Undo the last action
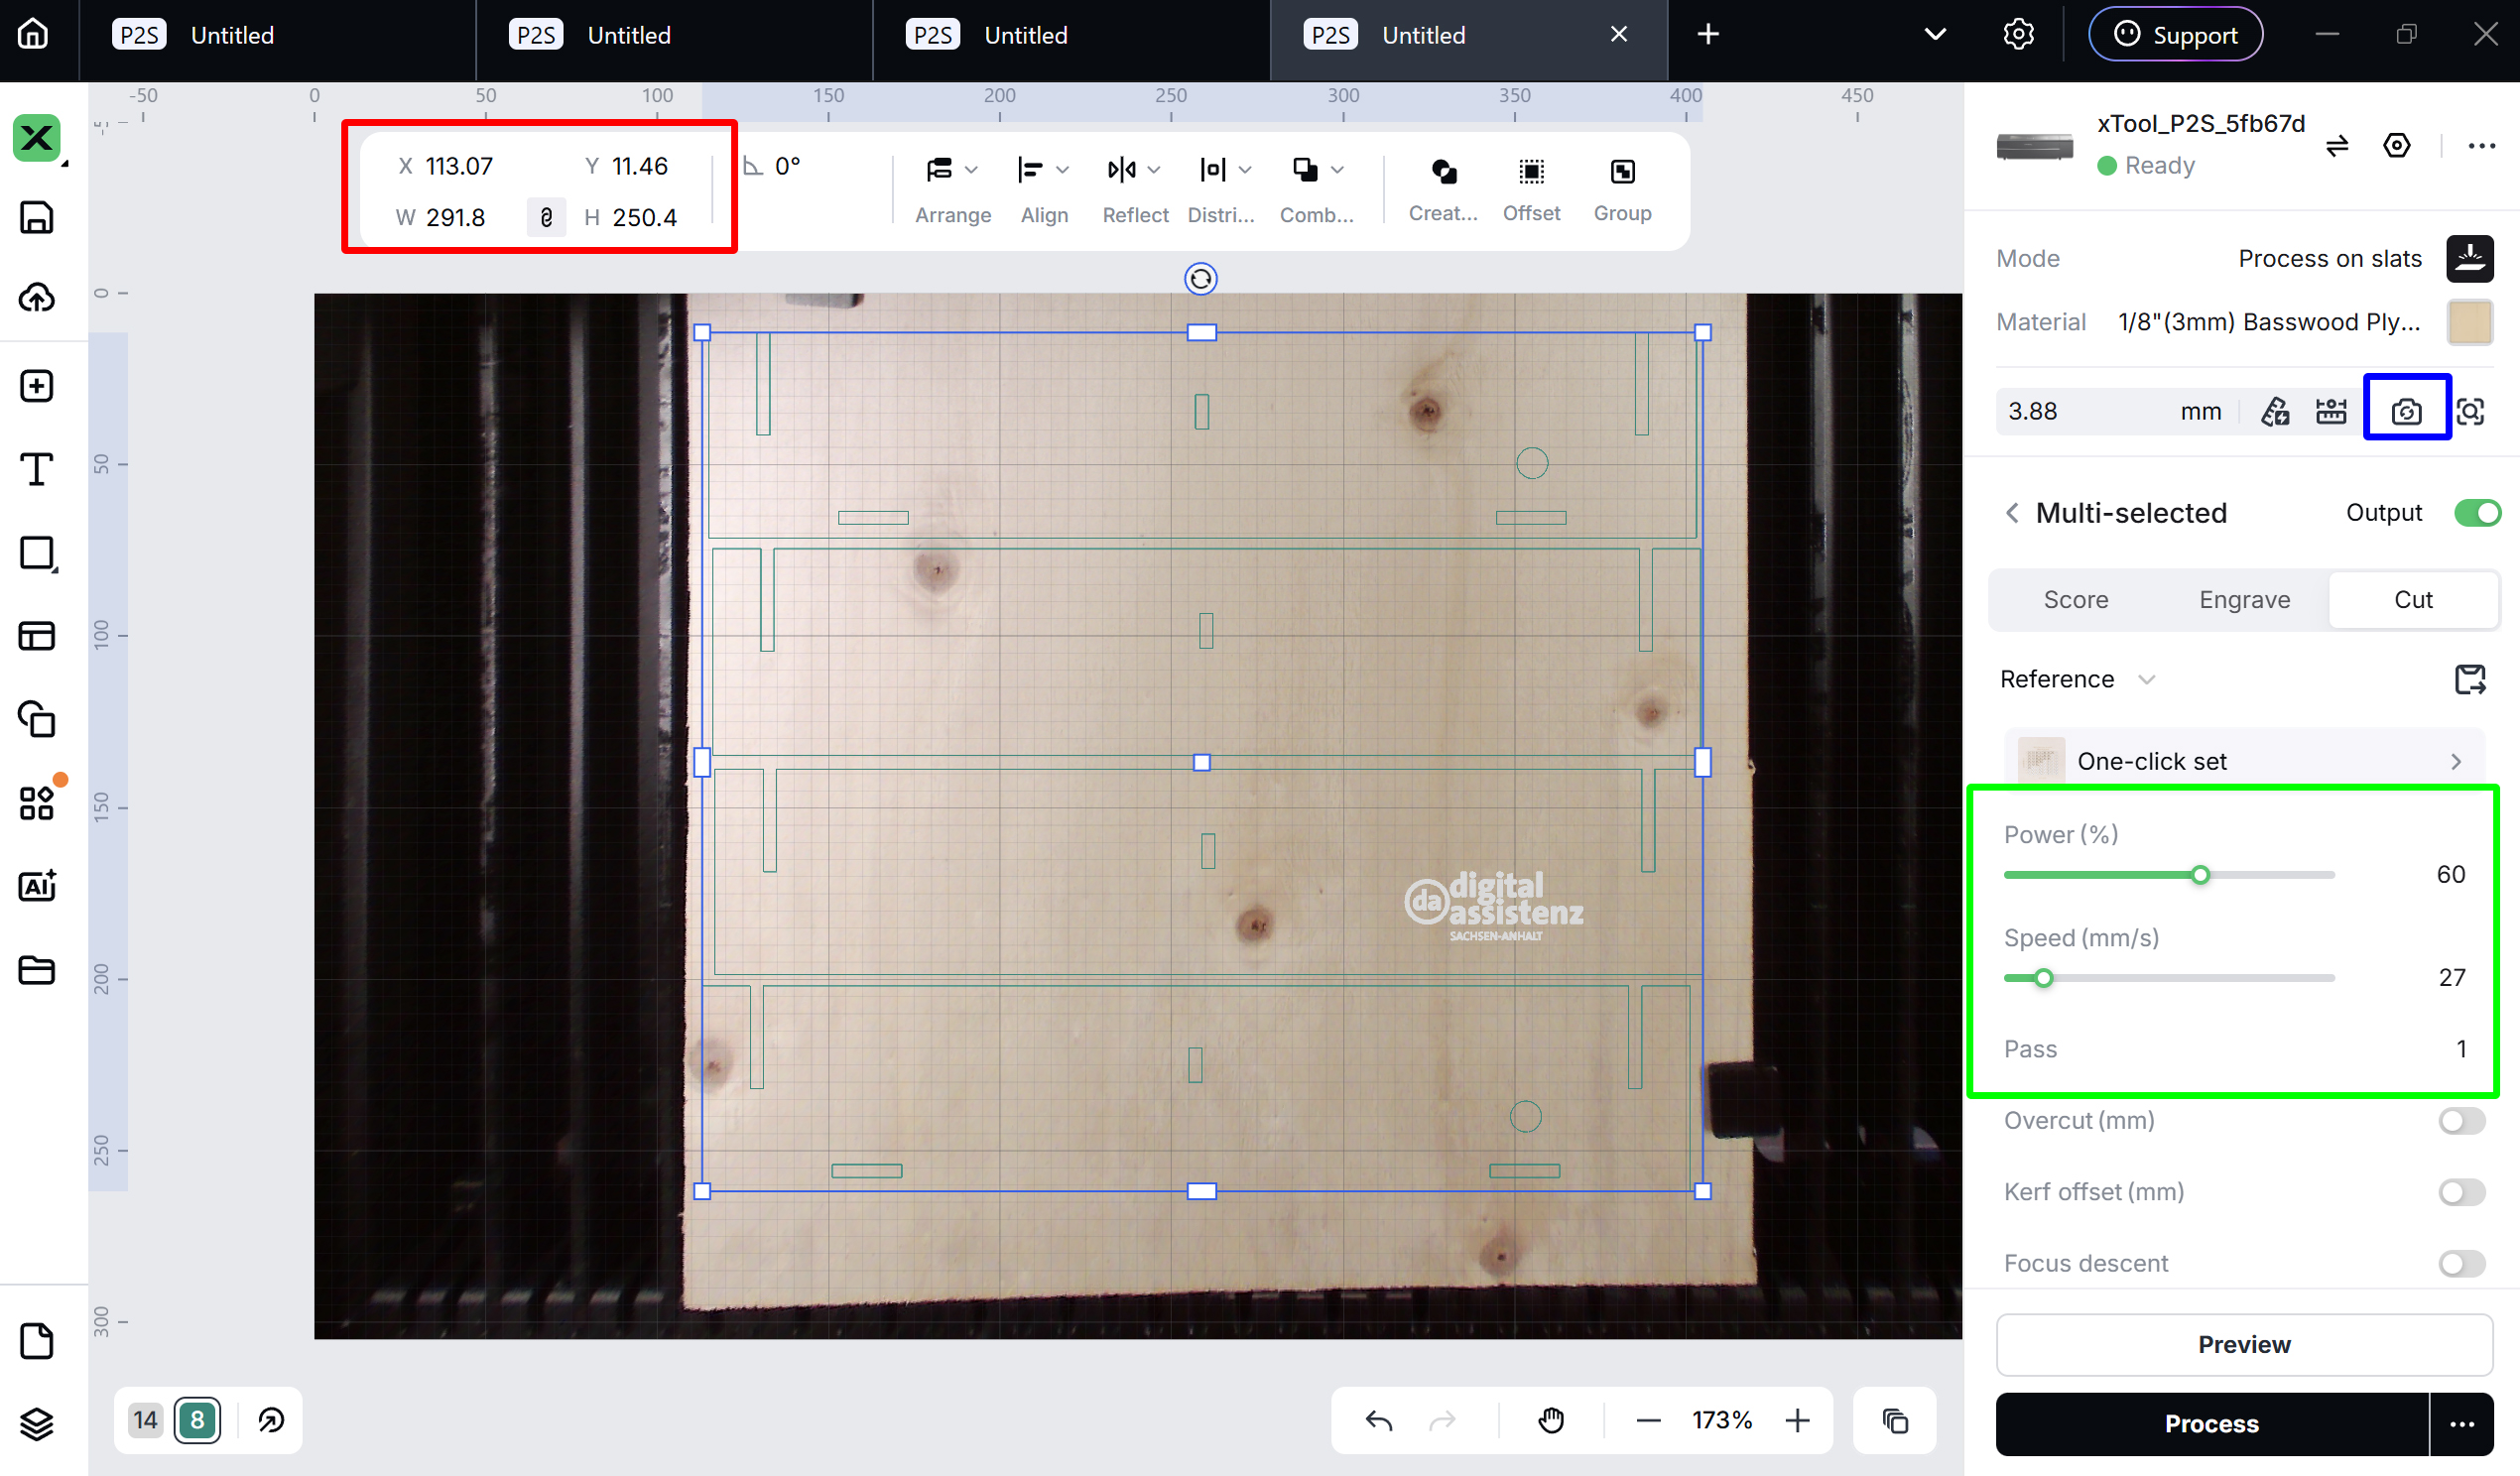 (1379, 1421)
